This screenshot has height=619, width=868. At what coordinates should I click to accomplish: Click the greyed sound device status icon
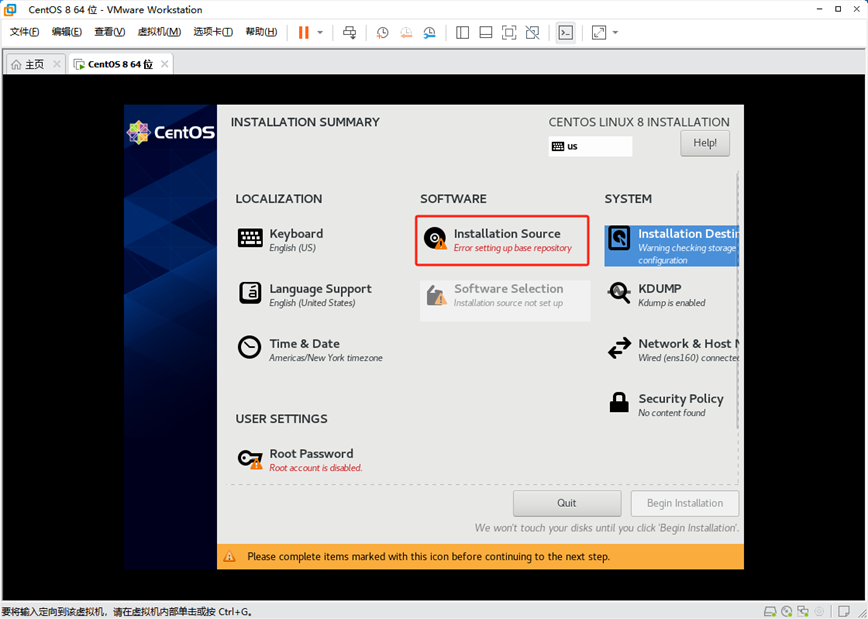coord(820,611)
